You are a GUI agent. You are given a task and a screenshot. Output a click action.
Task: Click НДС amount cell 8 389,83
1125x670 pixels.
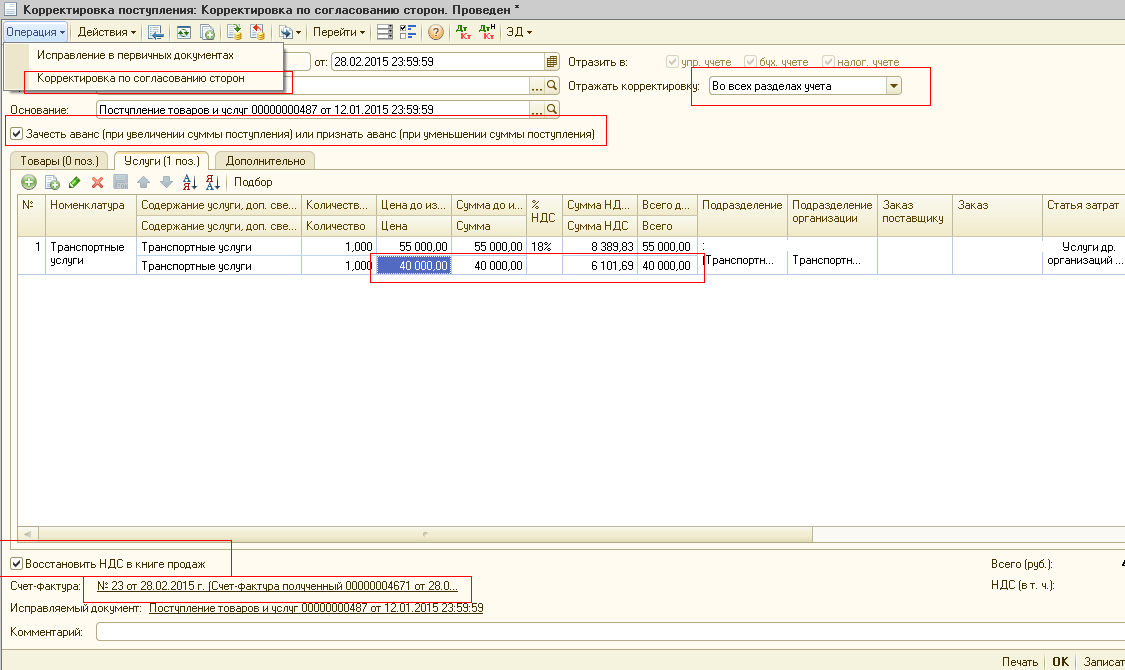pos(600,247)
